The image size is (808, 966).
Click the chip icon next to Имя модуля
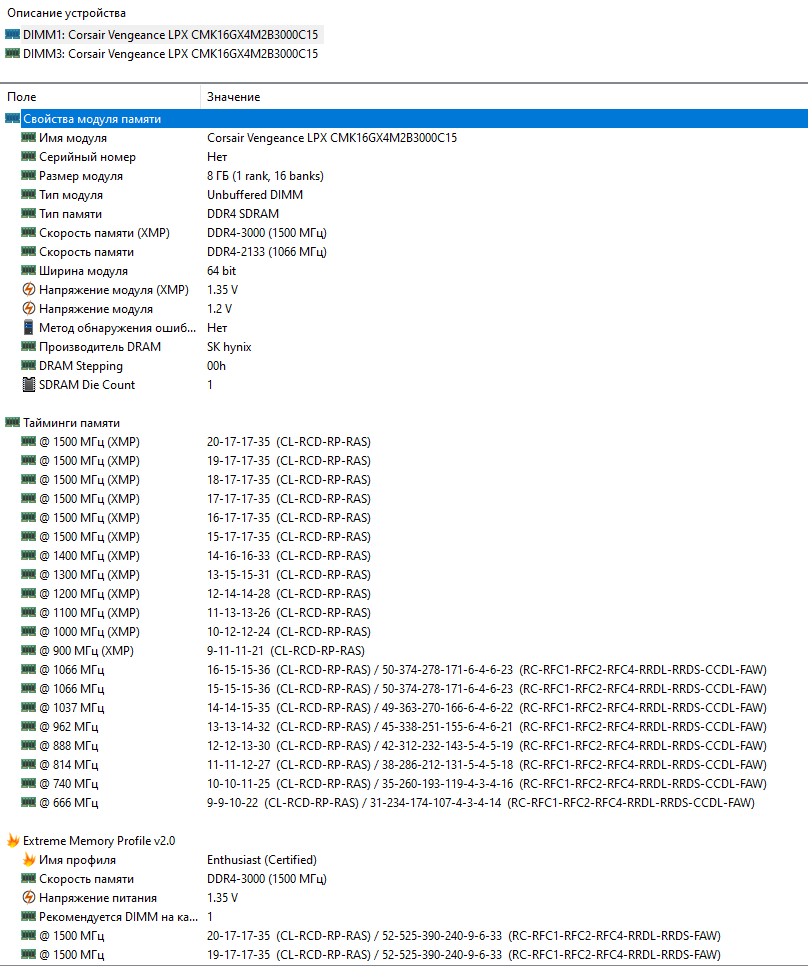coord(28,137)
